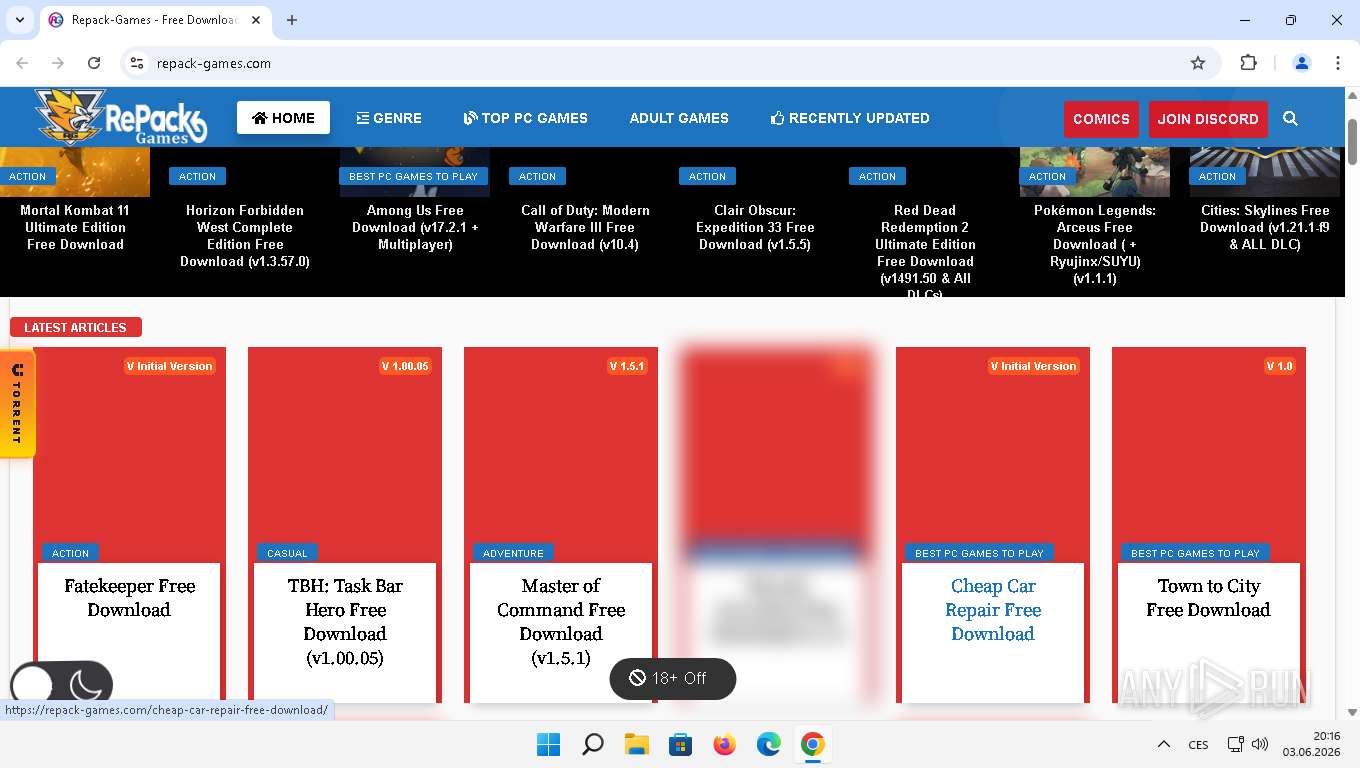
Task: Click the red COMICS button
Action: [1101, 119]
